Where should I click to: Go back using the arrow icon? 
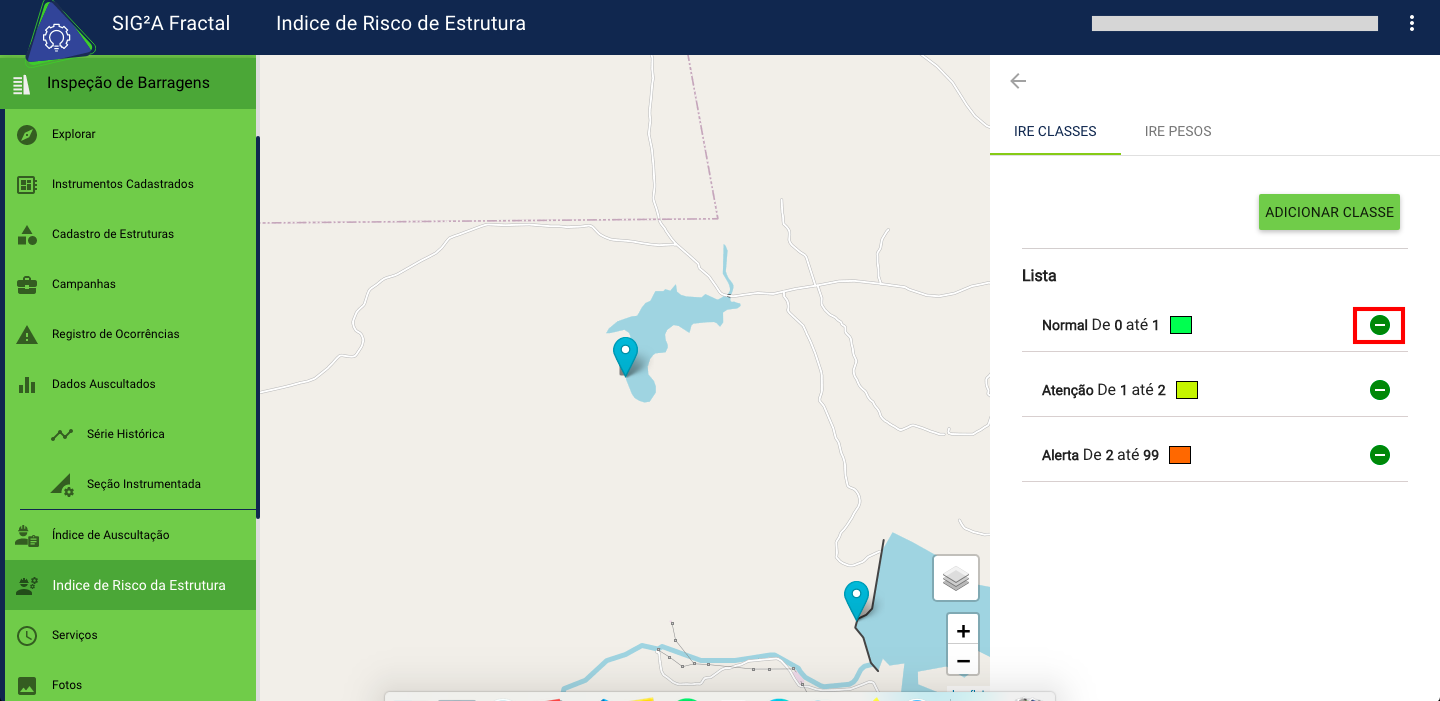[x=1018, y=81]
